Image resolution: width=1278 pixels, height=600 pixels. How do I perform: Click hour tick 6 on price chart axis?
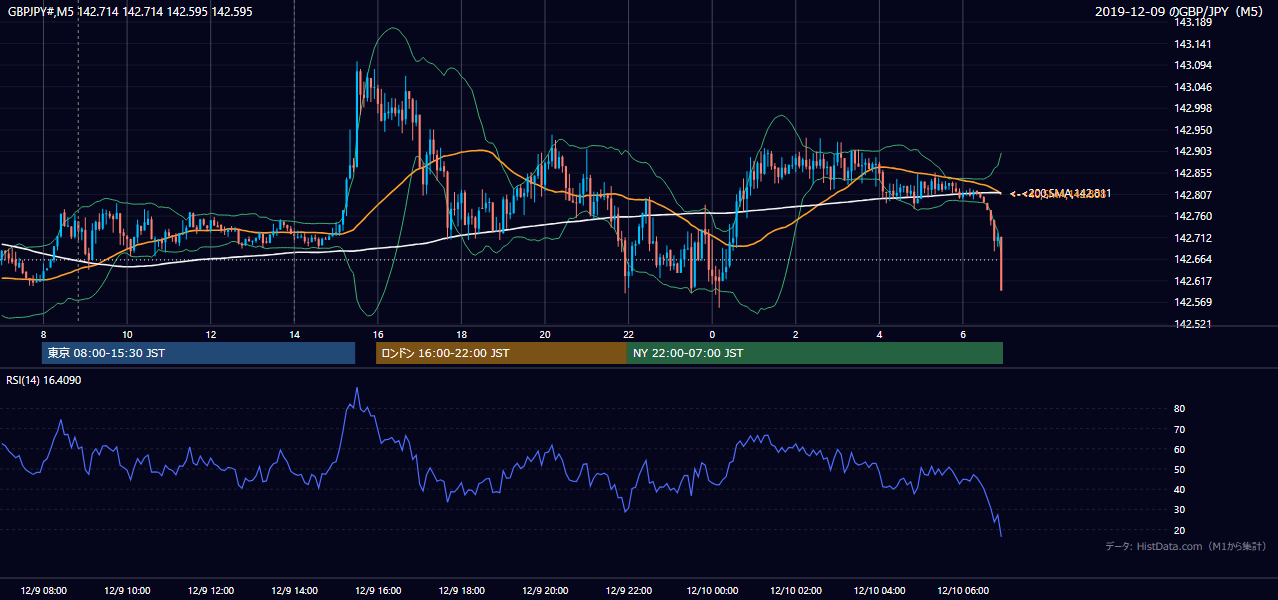tap(963, 334)
